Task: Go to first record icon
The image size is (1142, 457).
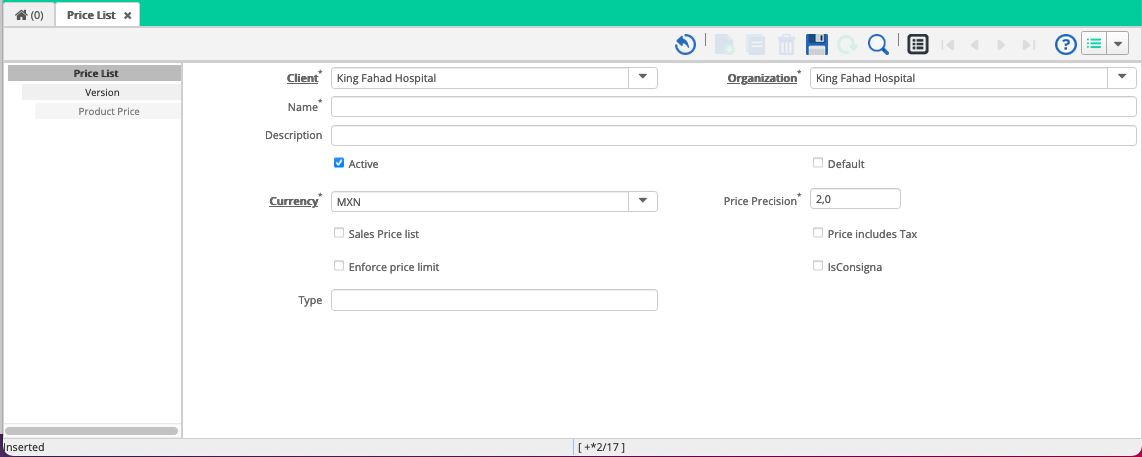Action: (x=948, y=45)
